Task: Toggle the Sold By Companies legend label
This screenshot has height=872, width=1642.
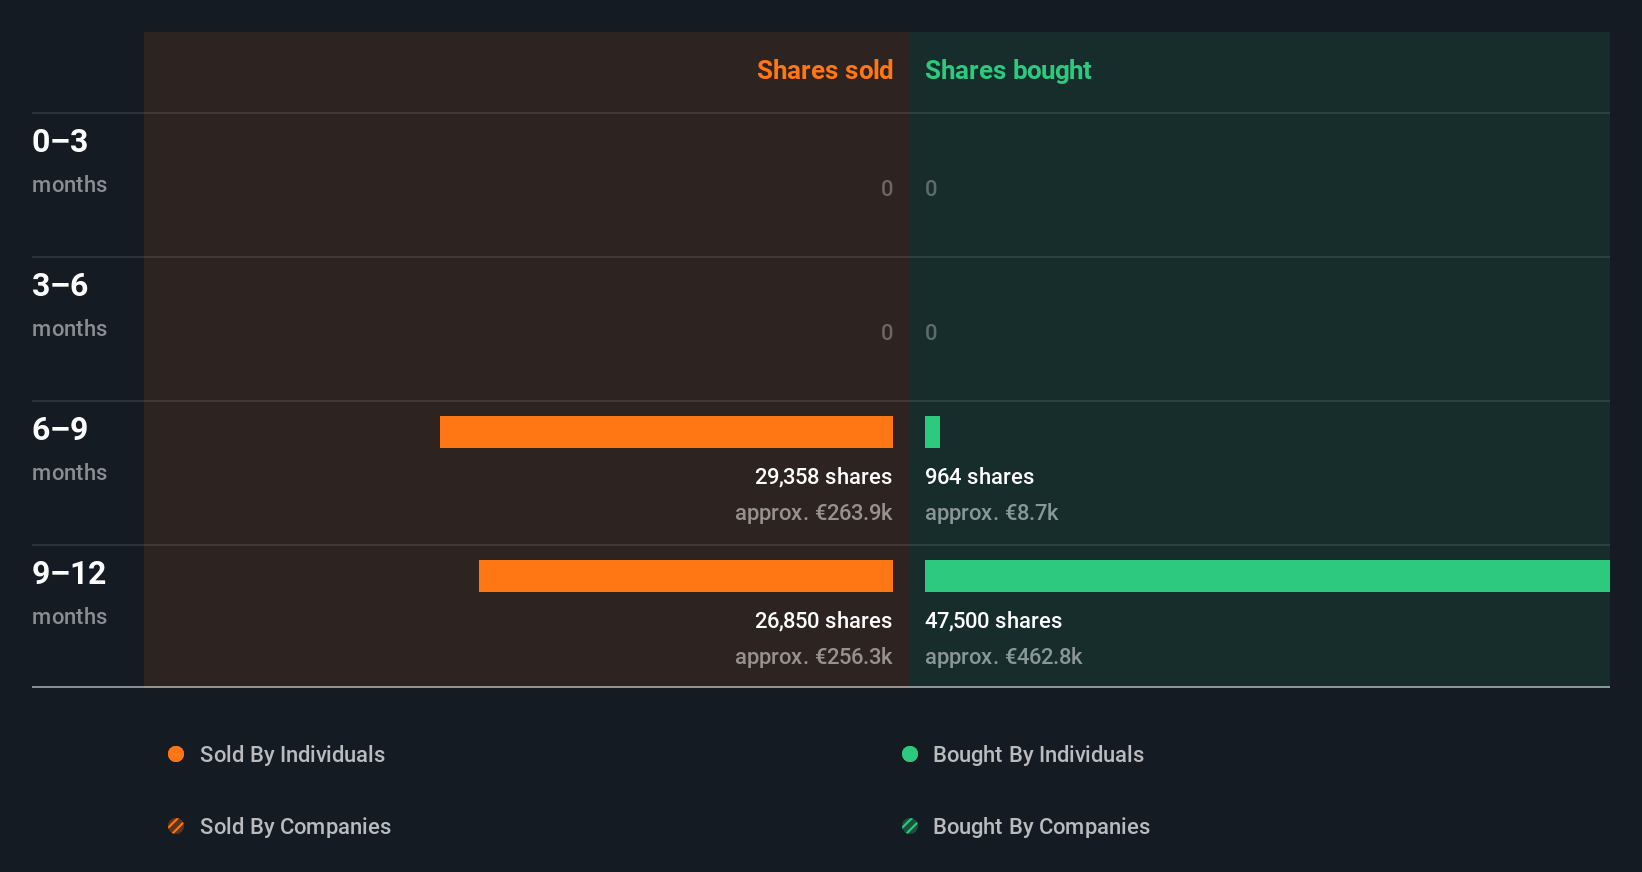Action: pos(295,826)
